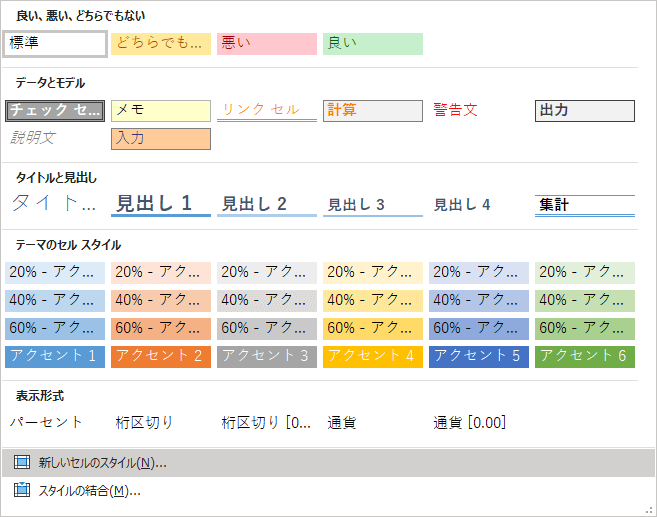The image size is (657, 517).
Task: Apply the アクセント 6 green swatch
Action: click(x=584, y=356)
